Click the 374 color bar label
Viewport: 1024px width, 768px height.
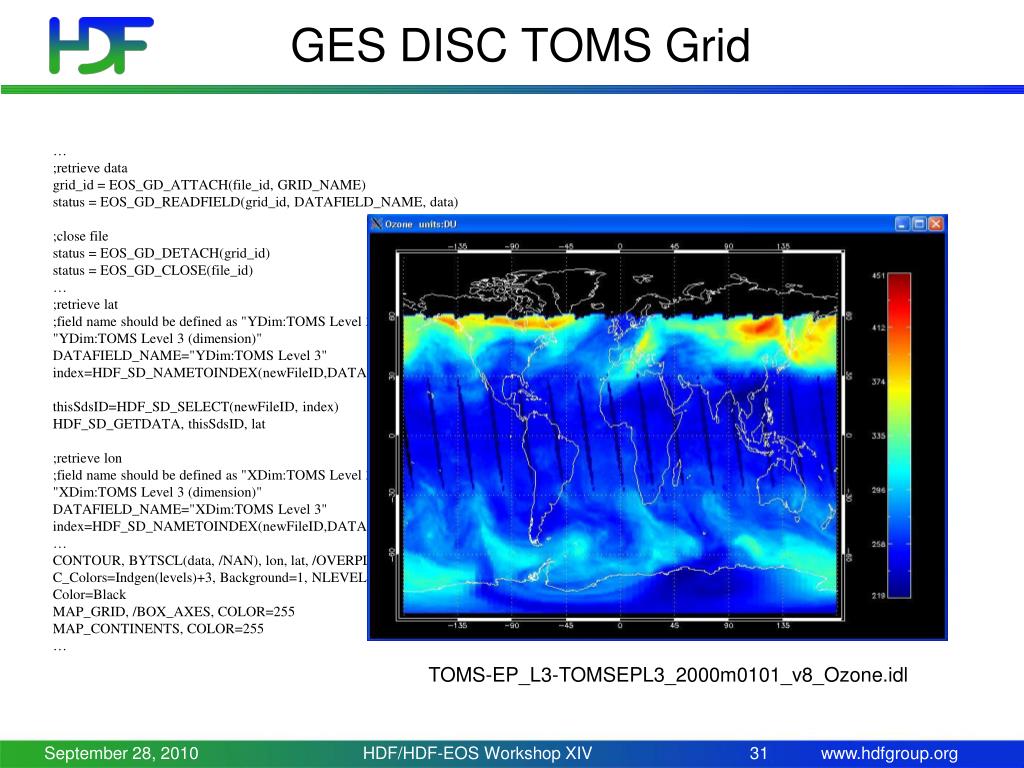[878, 381]
